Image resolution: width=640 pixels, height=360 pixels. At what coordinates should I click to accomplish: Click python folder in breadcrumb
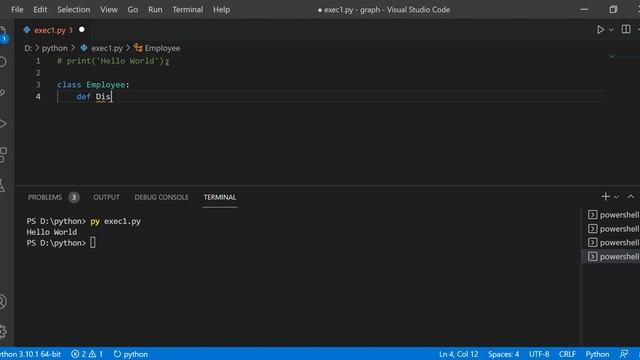click(x=55, y=48)
